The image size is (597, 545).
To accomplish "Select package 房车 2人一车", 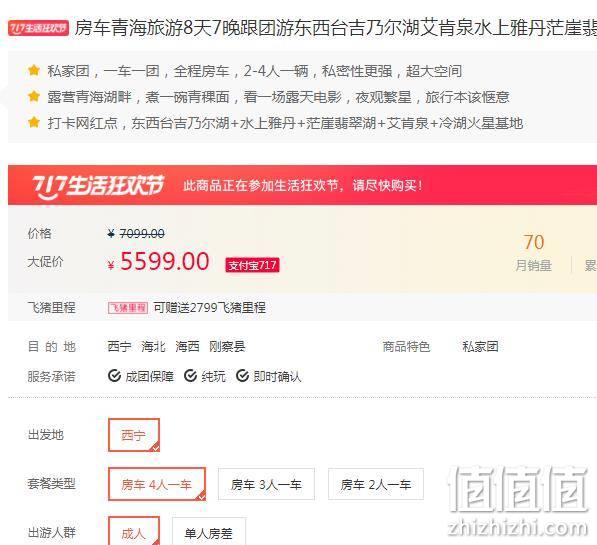I will [x=376, y=484].
